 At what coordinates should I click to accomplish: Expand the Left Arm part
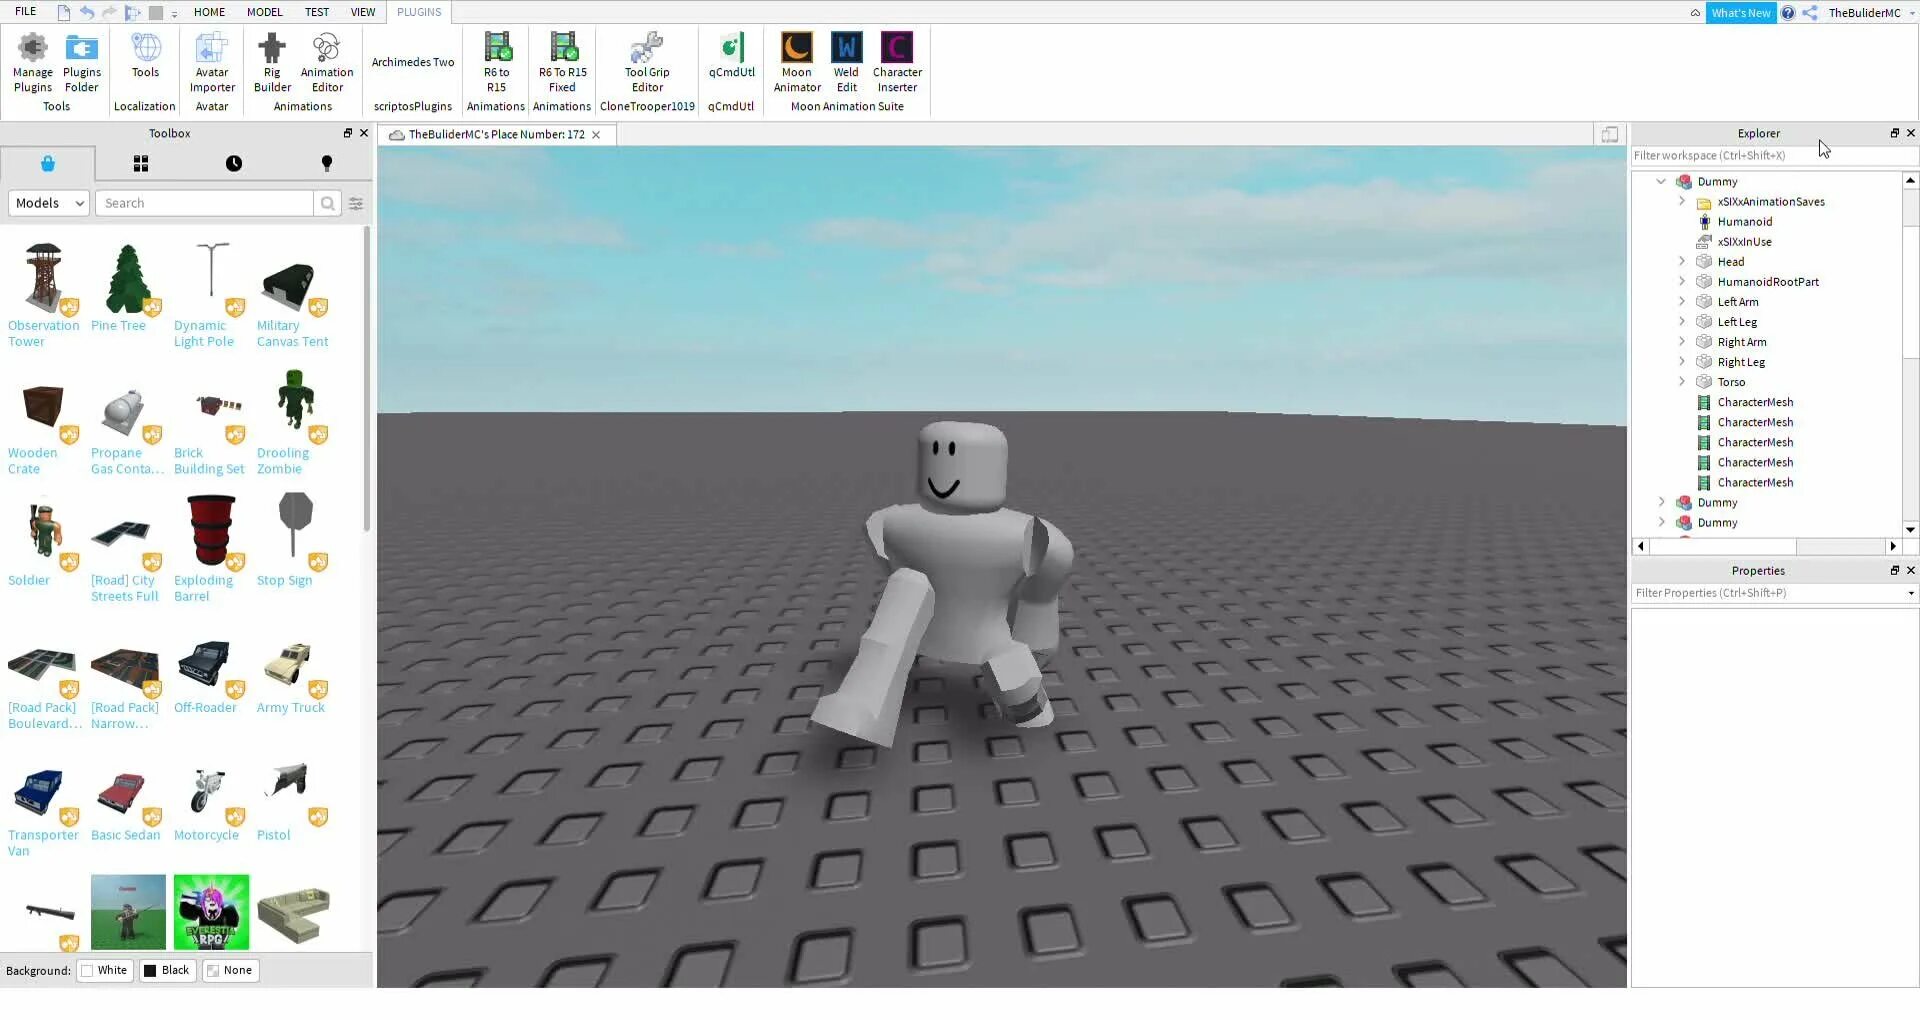click(1682, 302)
